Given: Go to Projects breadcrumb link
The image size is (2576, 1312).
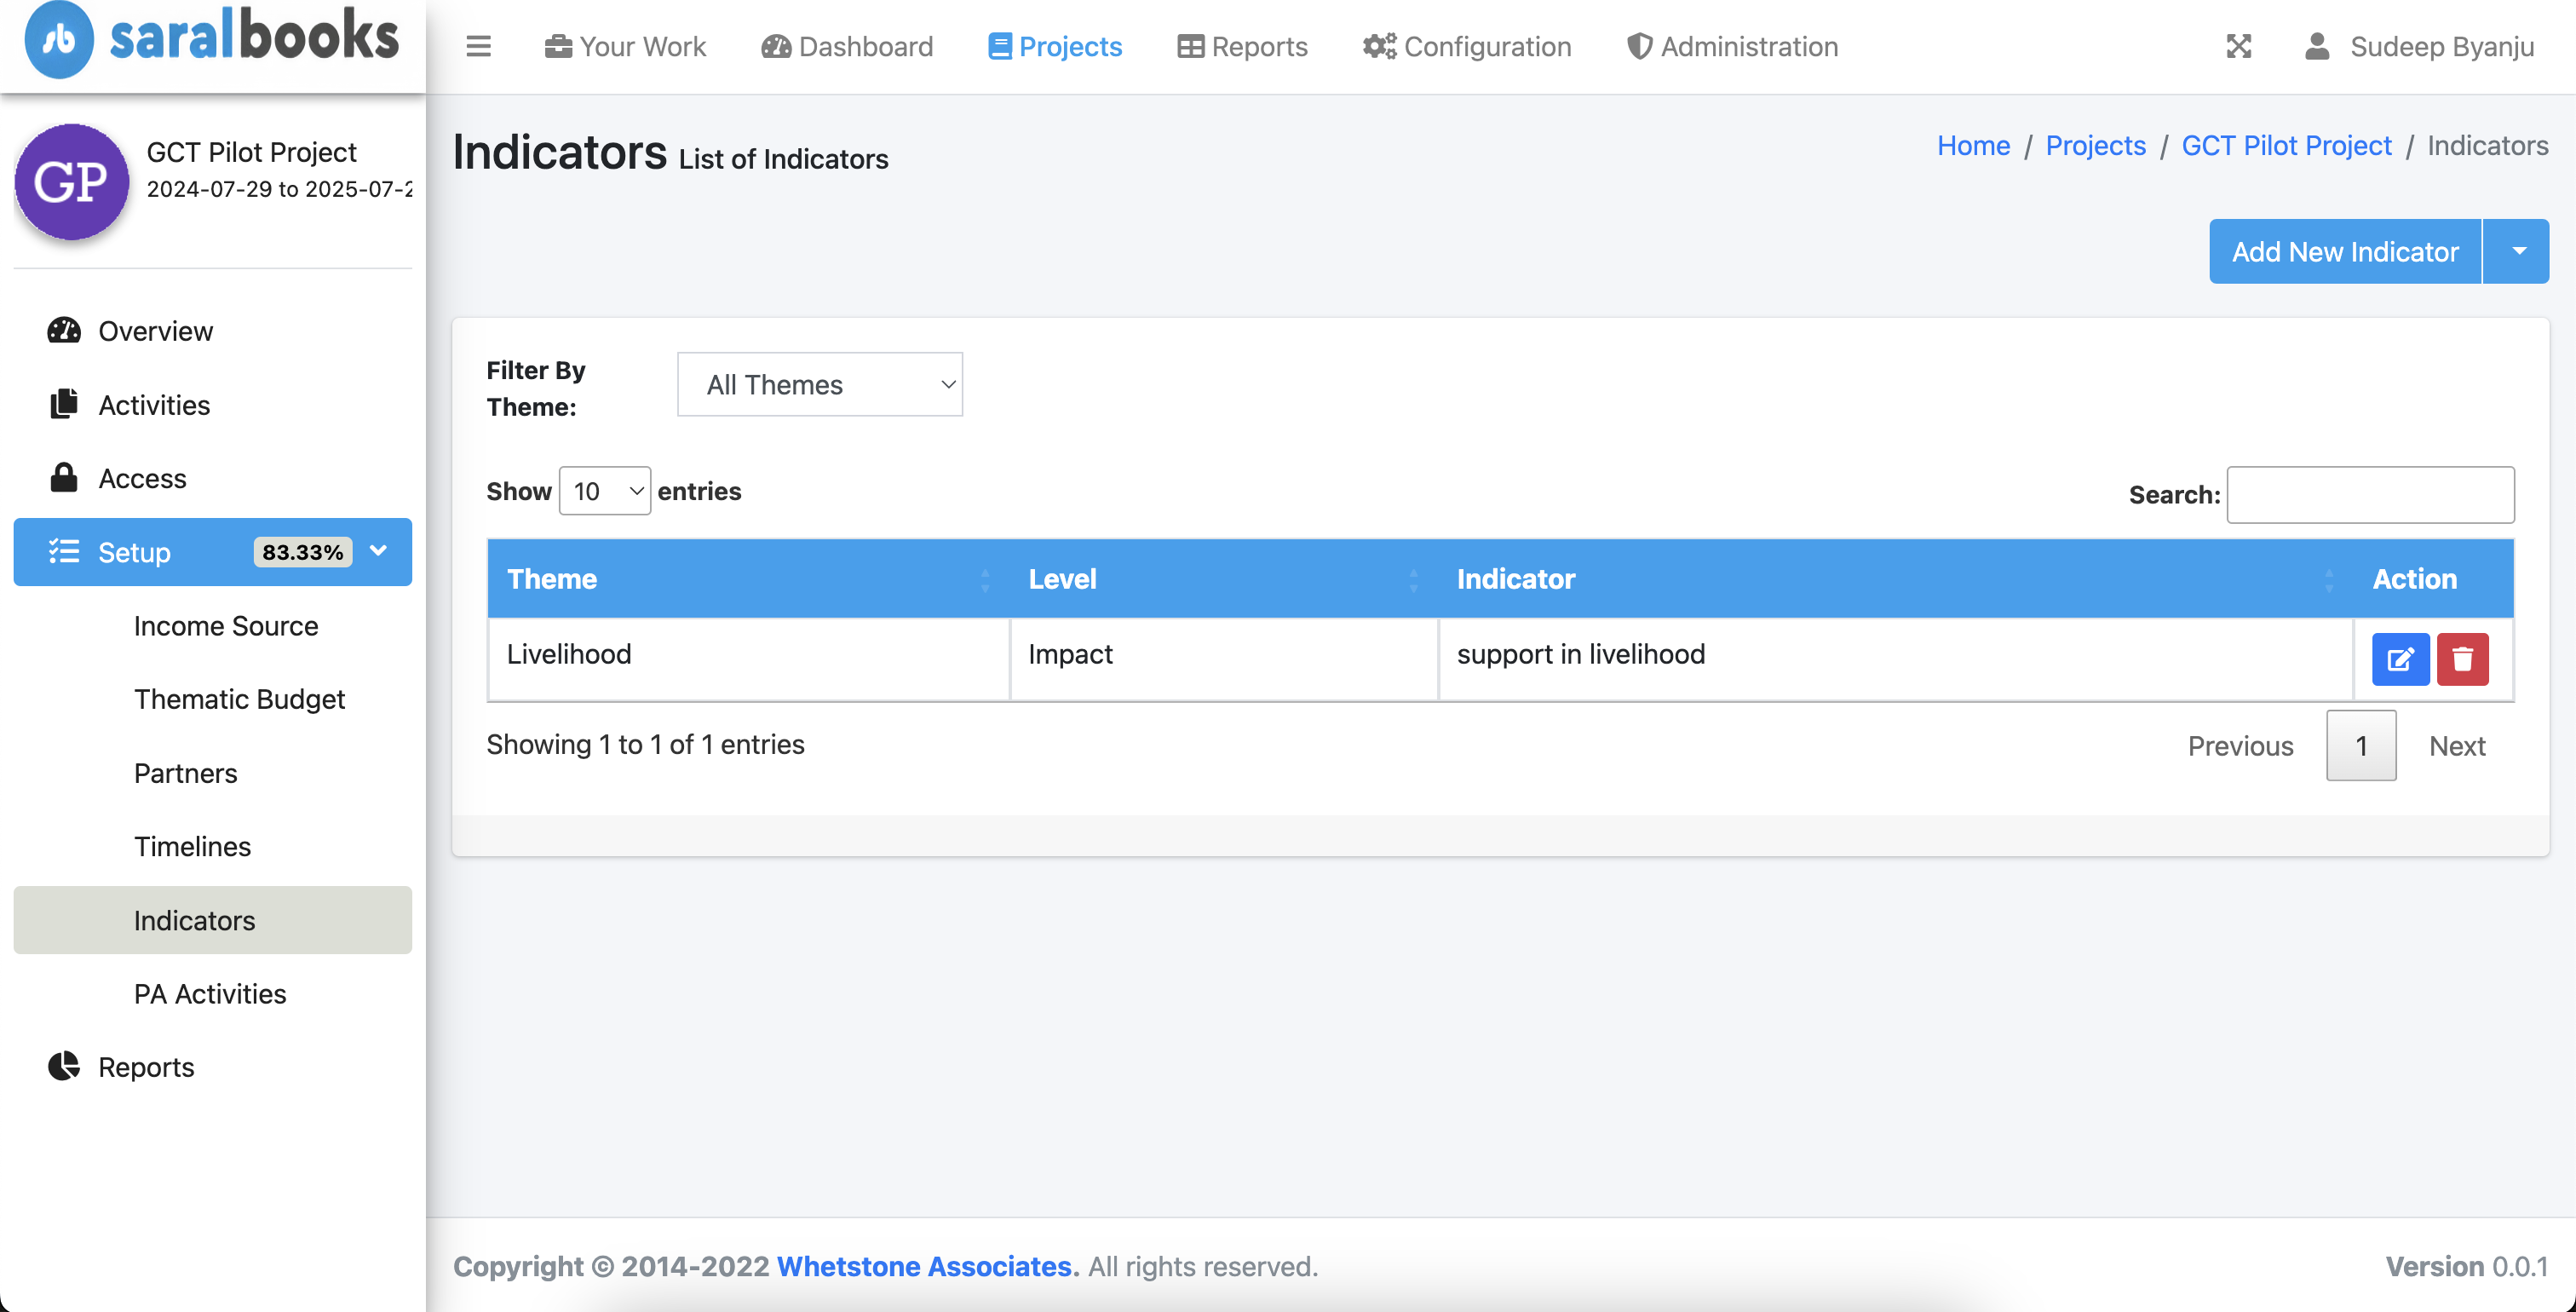Looking at the screenshot, I should pos(2095,145).
